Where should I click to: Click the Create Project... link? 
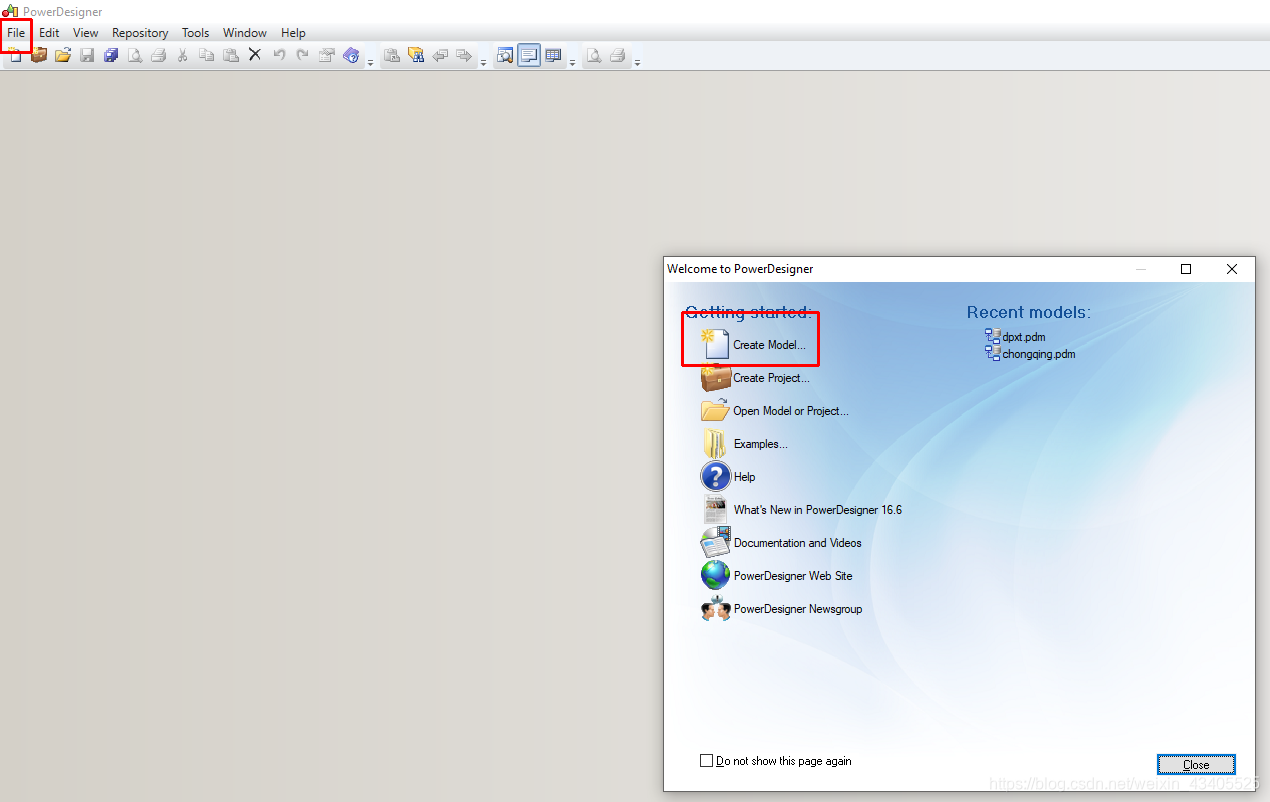click(x=771, y=378)
